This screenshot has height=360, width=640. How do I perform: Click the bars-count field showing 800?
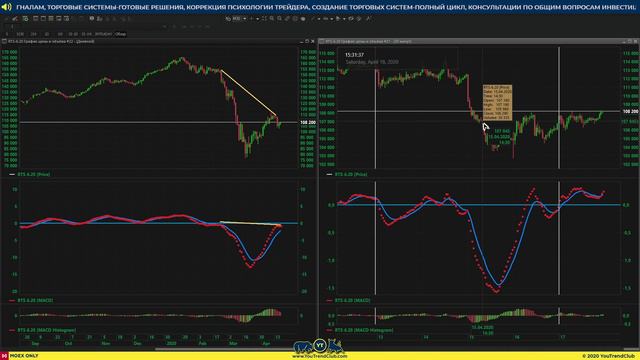[236, 19]
